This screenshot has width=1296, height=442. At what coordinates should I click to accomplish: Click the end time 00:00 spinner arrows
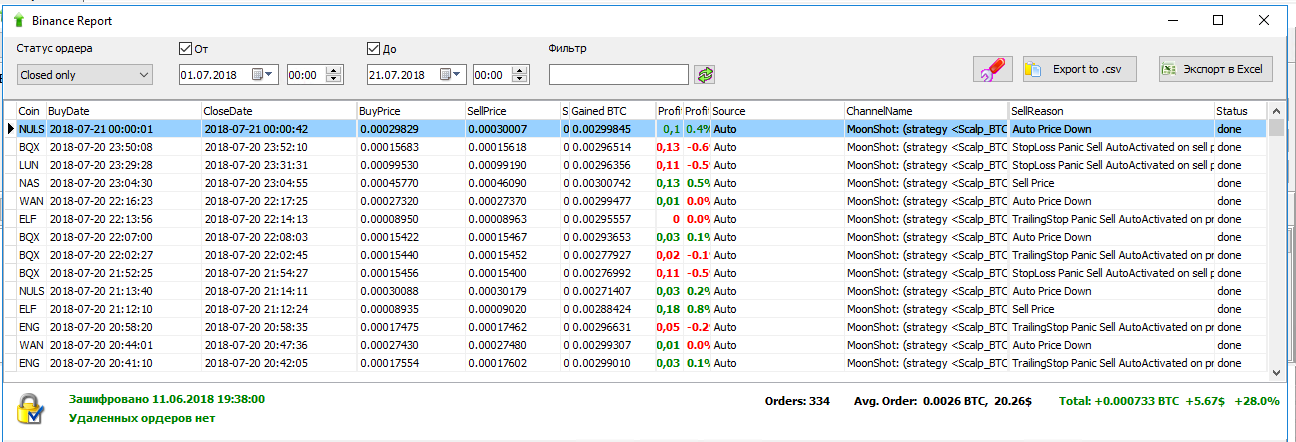coord(520,75)
